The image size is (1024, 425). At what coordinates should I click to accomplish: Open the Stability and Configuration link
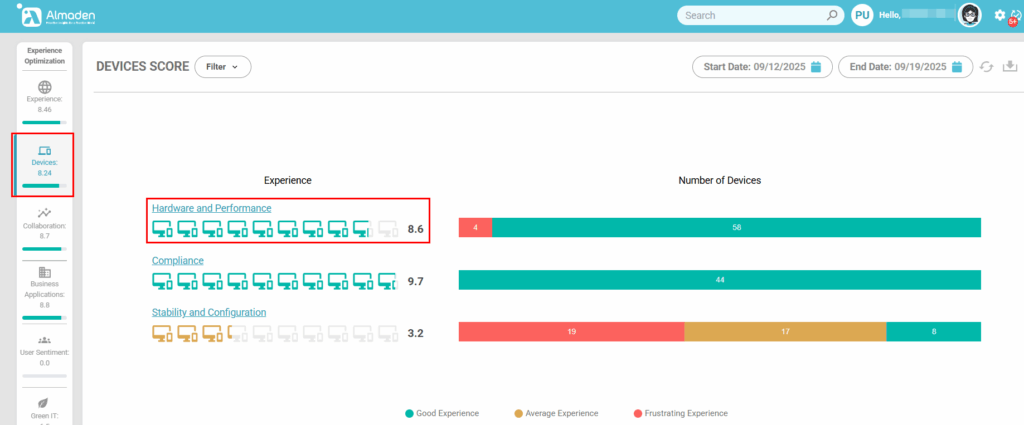(209, 313)
